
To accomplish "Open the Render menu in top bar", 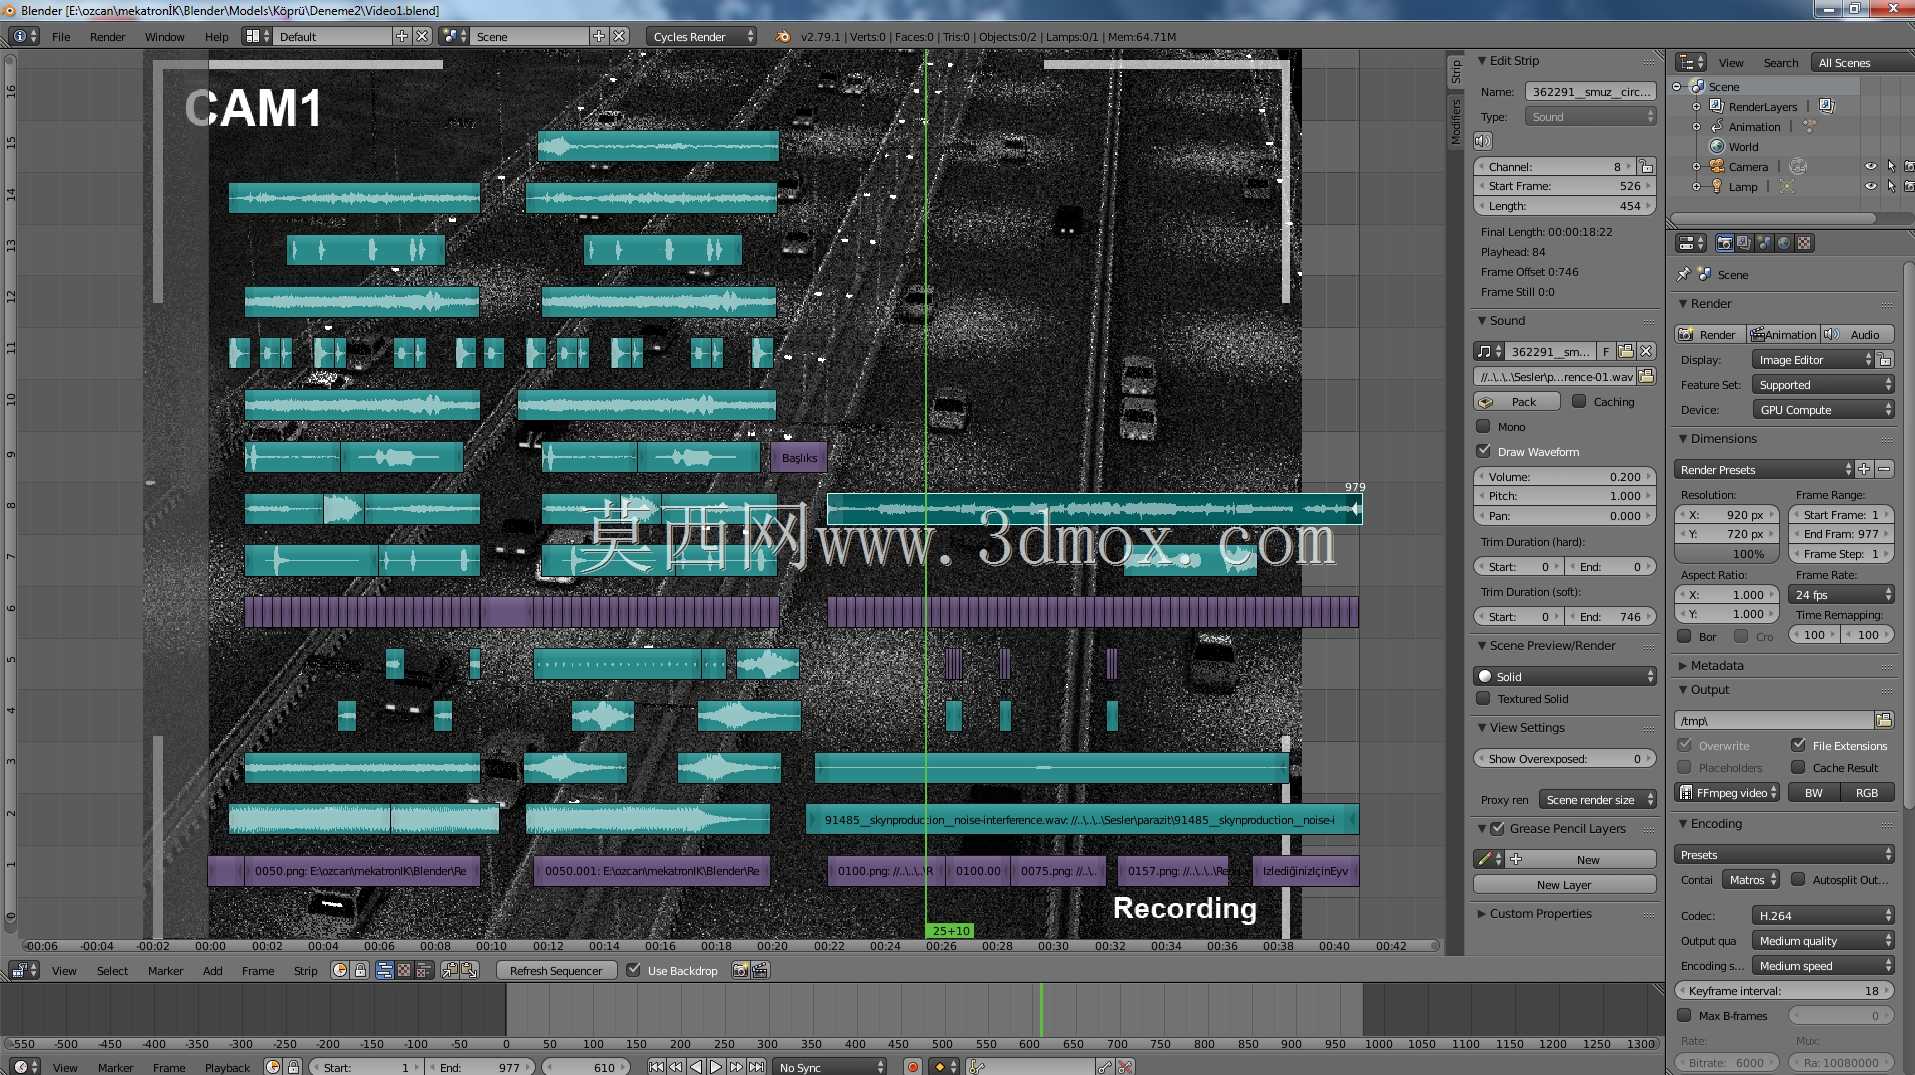I will (108, 36).
